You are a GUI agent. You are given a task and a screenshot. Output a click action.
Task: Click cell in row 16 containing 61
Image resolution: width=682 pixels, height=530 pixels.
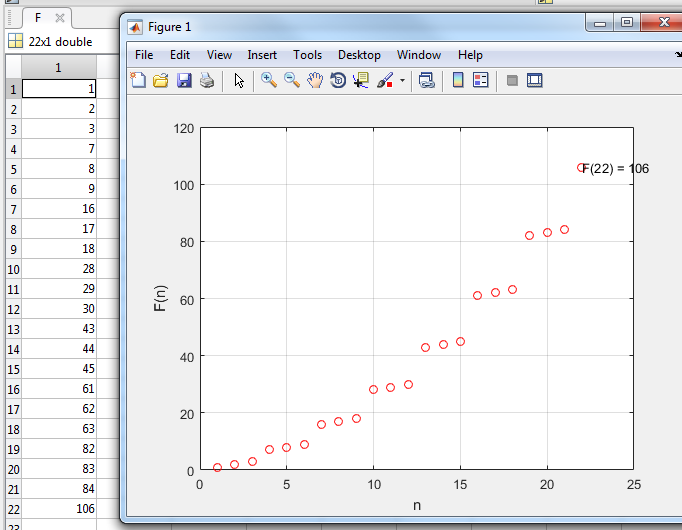(59, 389)
